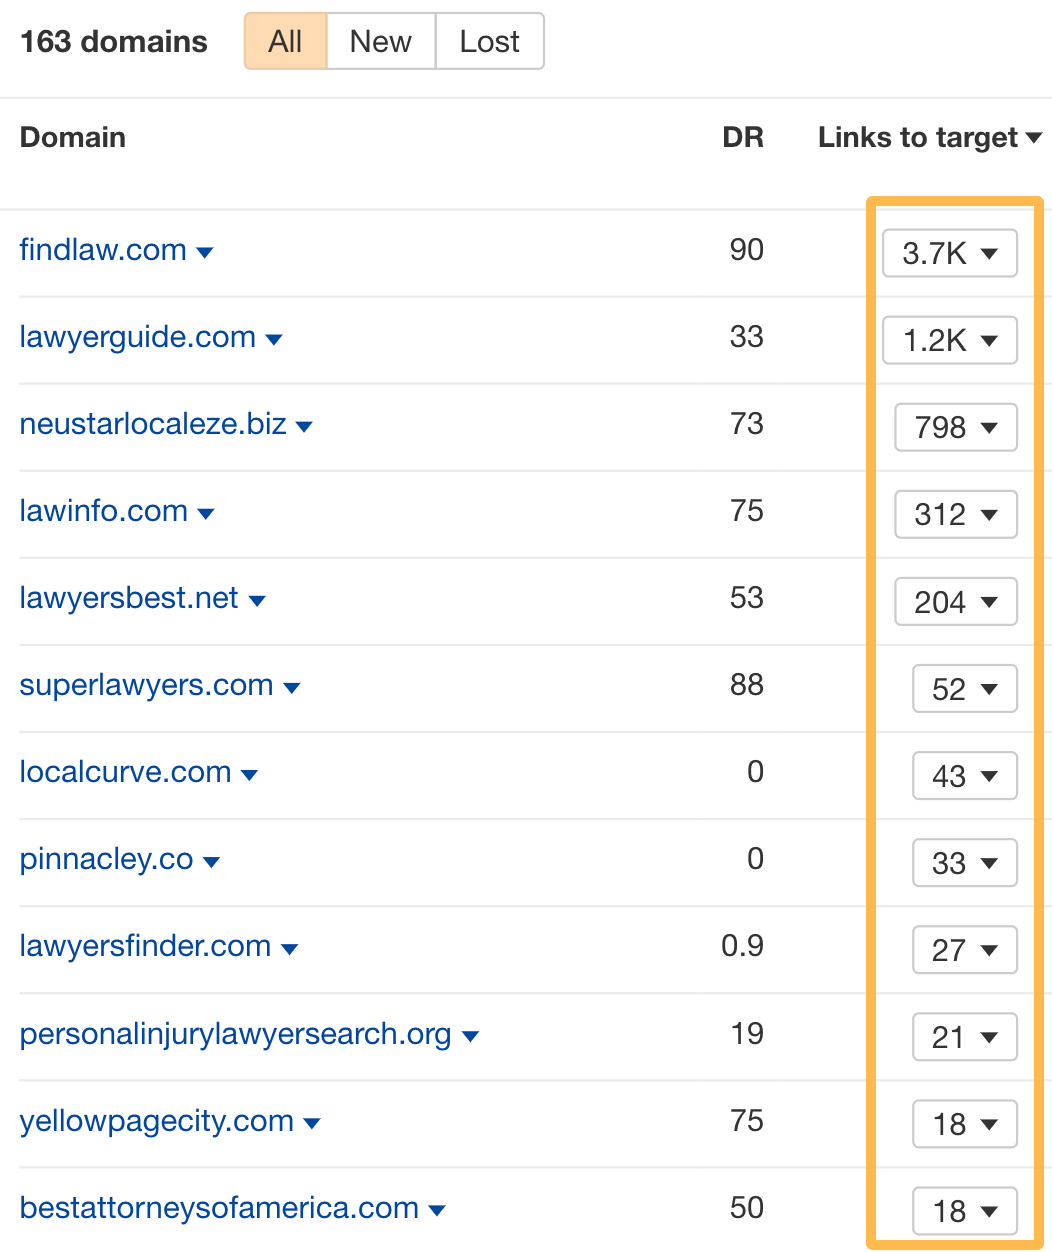
Task: Click DR value 33 for lawyerguide.com
Action: click(747, 337)
